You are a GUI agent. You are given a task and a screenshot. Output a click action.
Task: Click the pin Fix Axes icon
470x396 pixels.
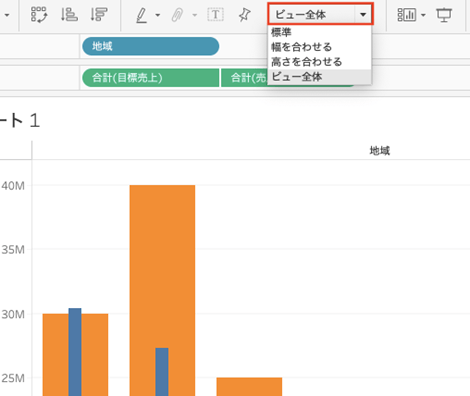pos(245,15)
